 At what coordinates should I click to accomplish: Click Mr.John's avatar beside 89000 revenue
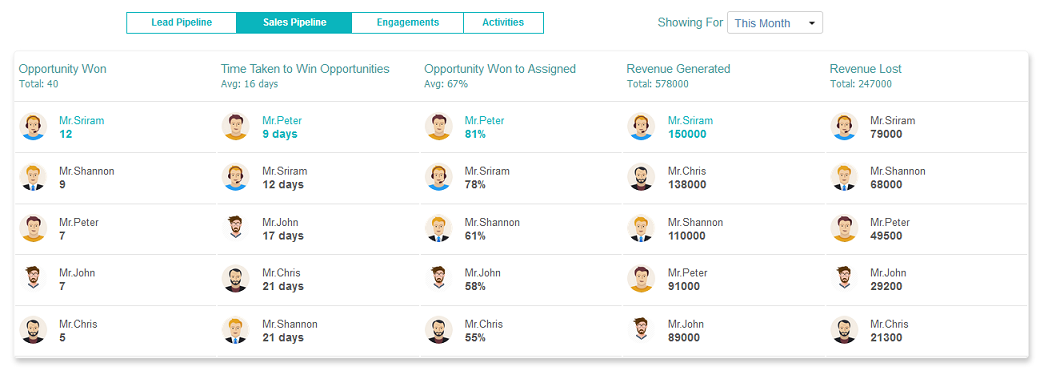[641, 330]
